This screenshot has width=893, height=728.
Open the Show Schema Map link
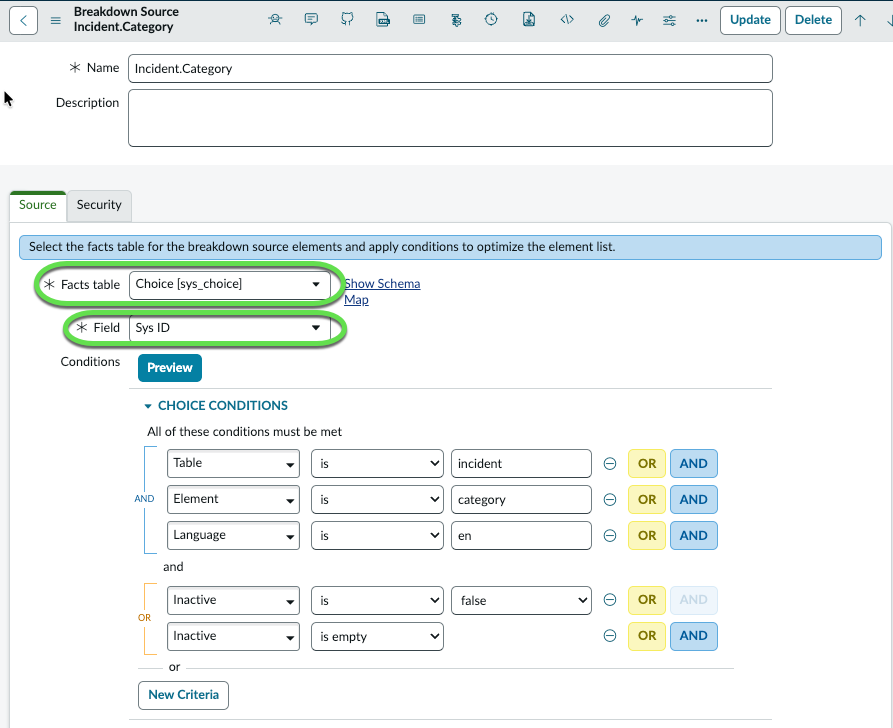(x=382, y=291)
